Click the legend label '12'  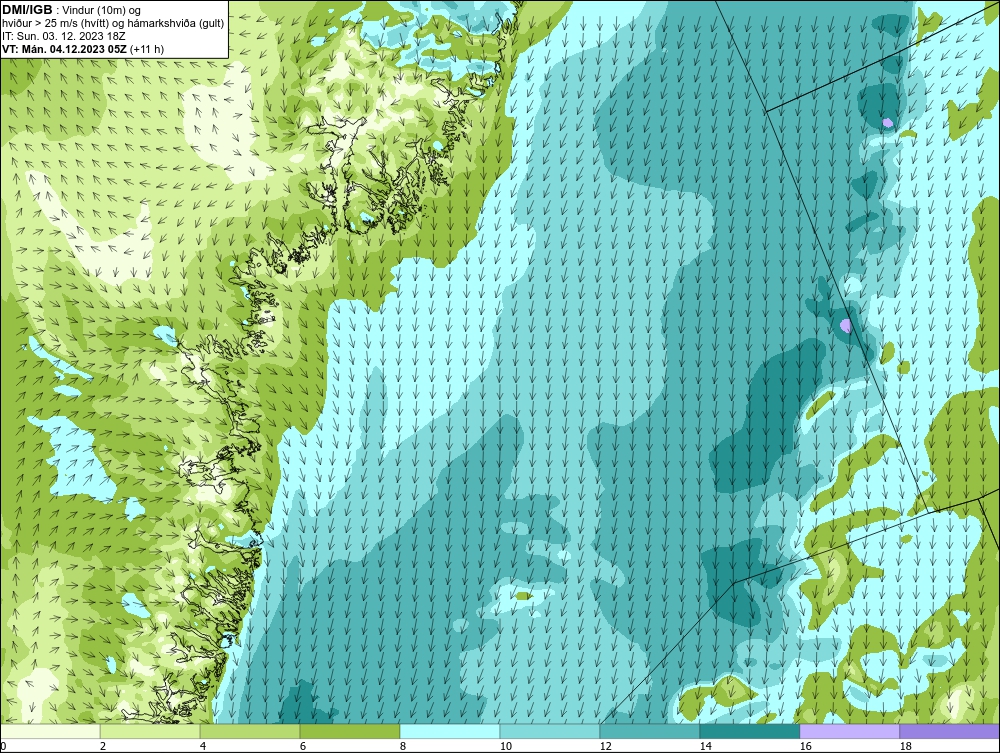606,746
